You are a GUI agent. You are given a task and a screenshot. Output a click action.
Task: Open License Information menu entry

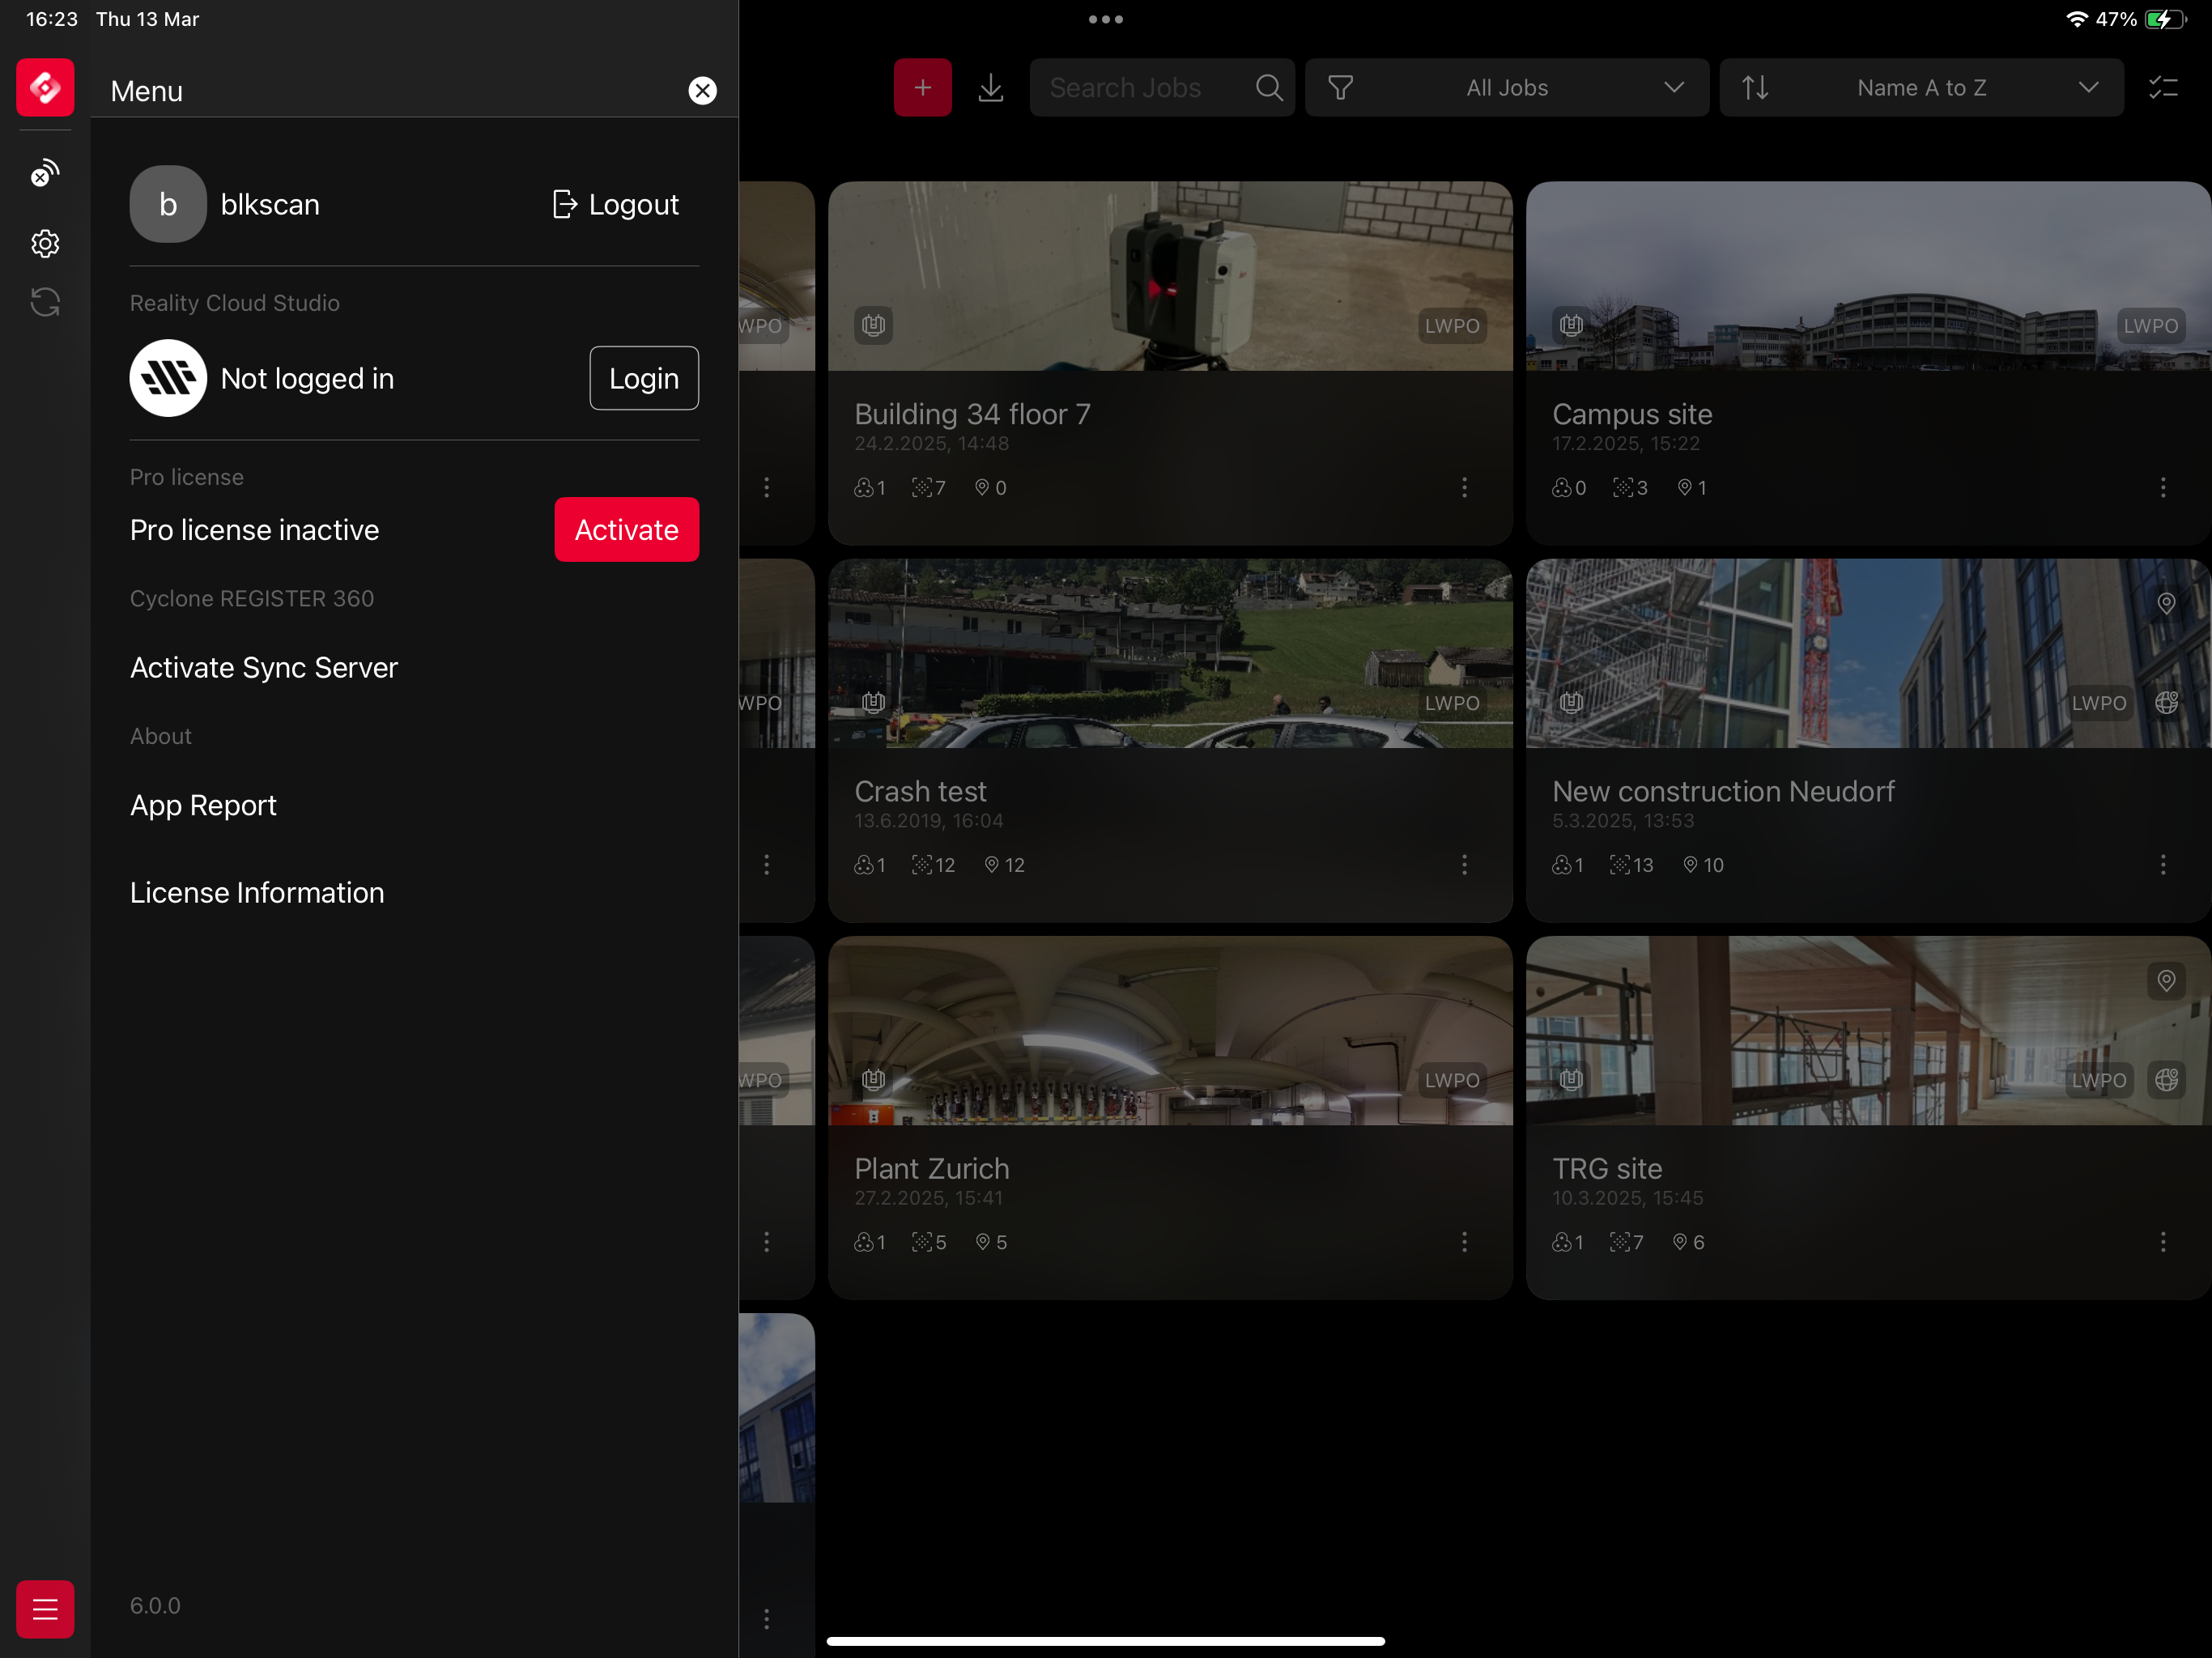click(257, 892)
